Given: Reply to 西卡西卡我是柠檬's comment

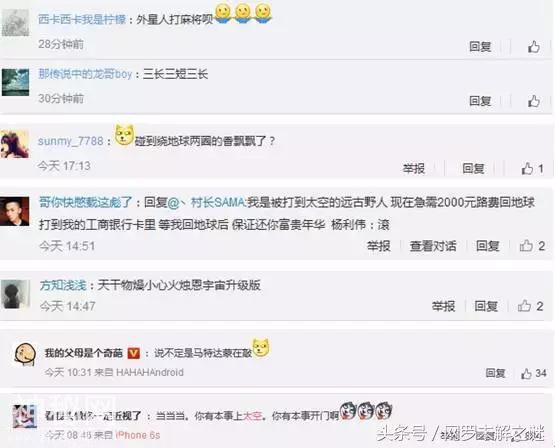Looking at the screenshot, I should coord(480,46).
